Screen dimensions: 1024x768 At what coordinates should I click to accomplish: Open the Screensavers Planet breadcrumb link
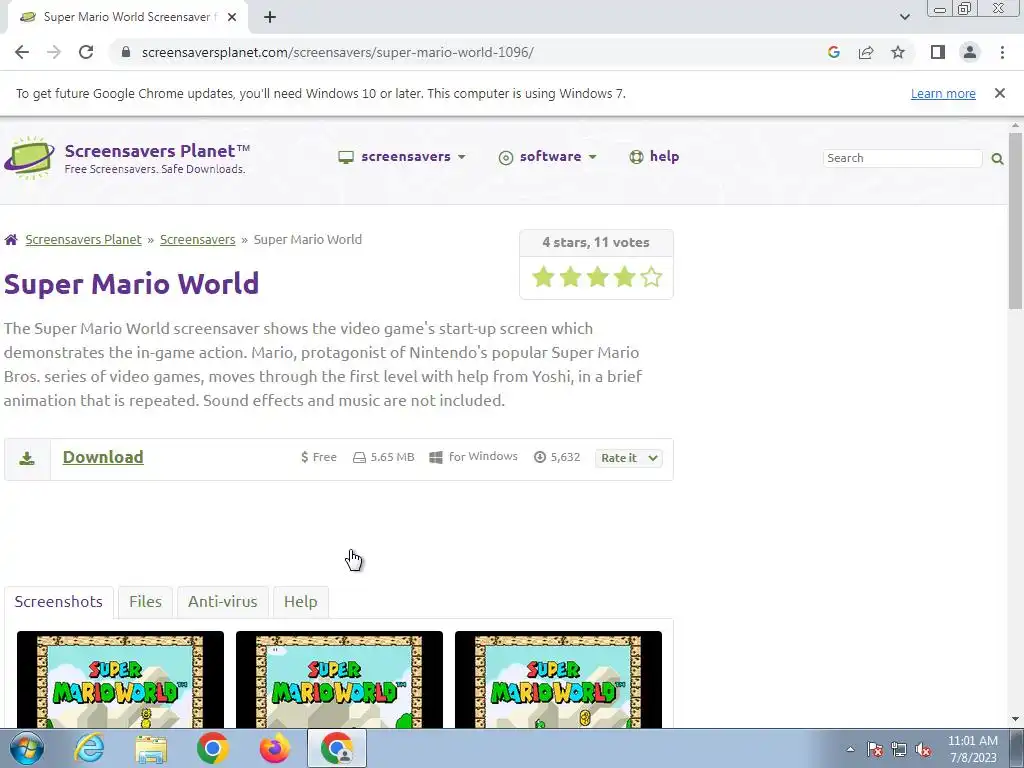click(83, 240)
